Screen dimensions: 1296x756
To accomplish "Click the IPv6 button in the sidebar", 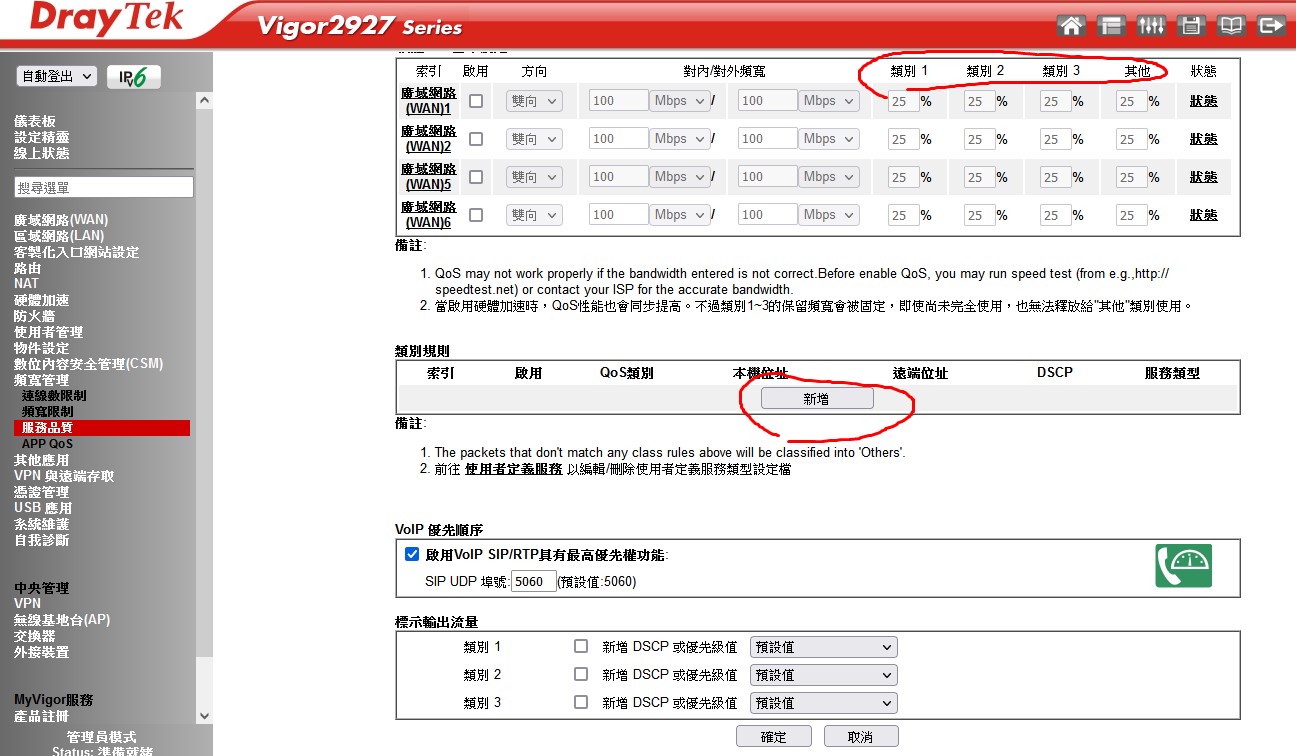I will pyautogui.click(x=134, y=77).
